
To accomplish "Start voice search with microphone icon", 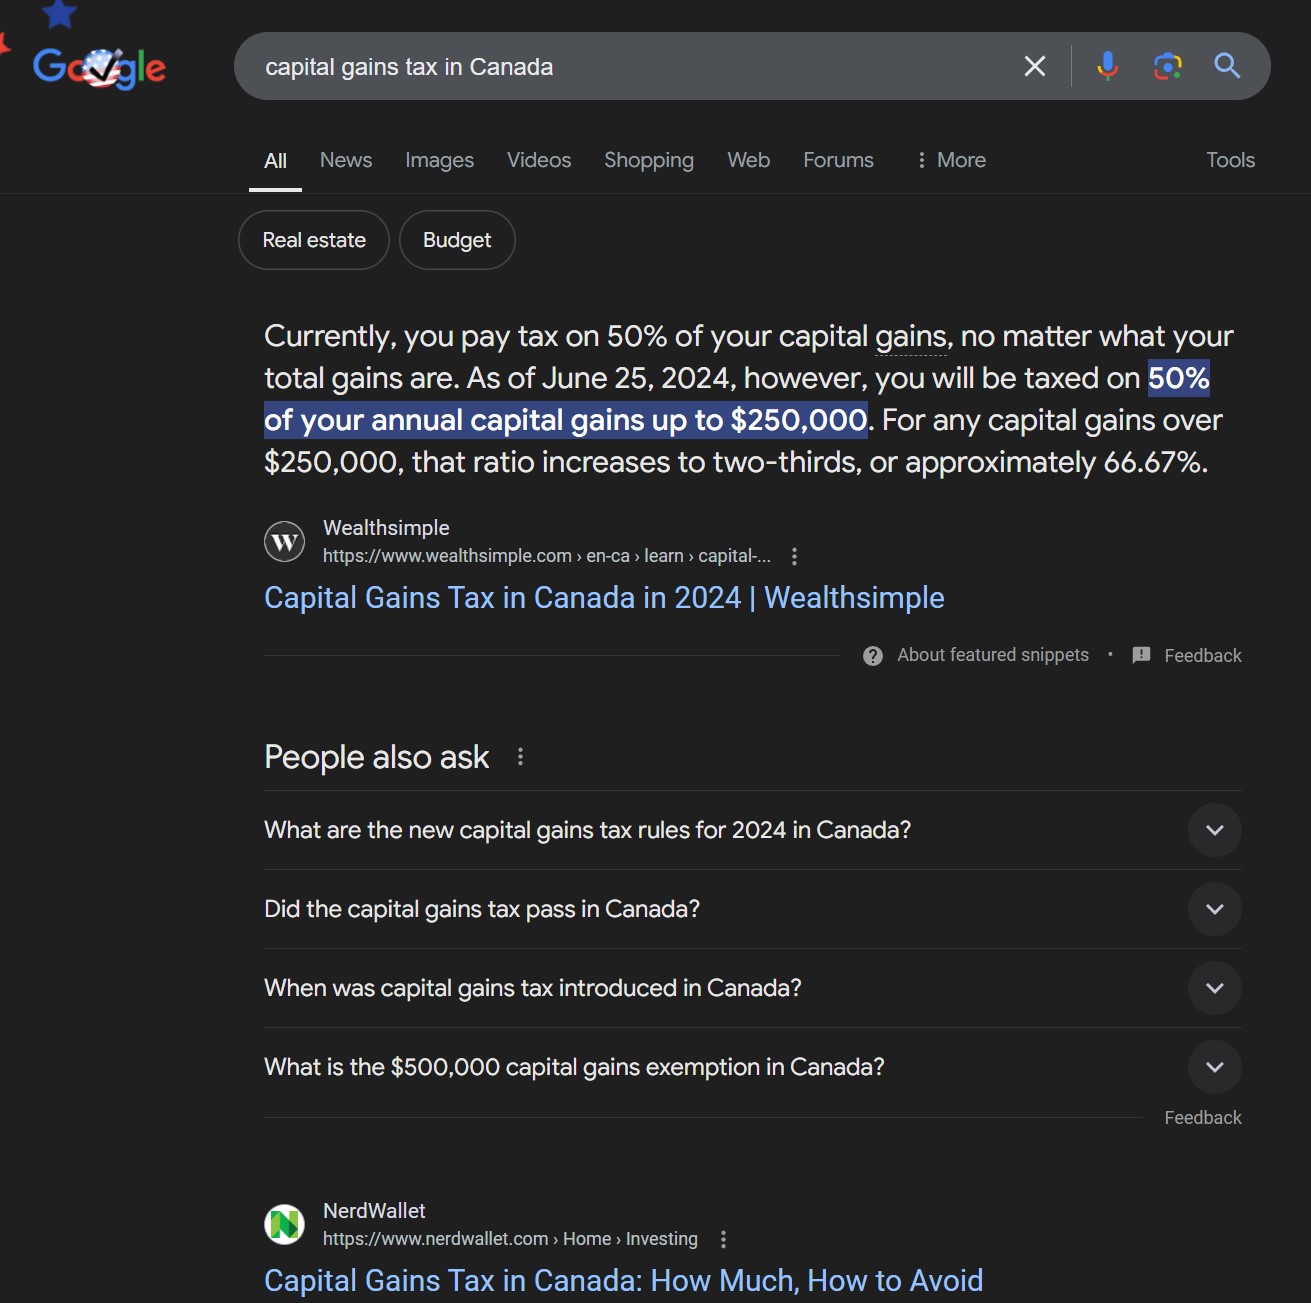I will (1107, 67).
